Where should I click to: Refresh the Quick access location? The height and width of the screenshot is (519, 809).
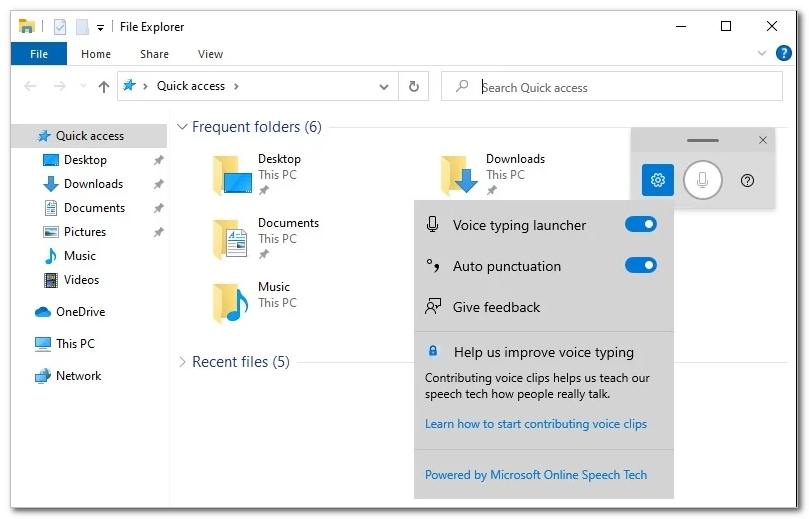click(x=413, y=87)
